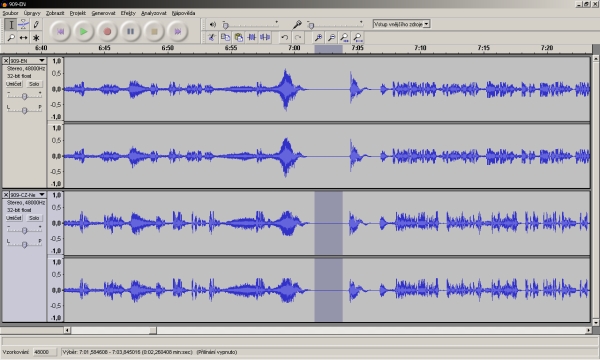Viewport: 600px width, 360px height.
Task: Open the Zobrazit menu
Action: click(55, 13)
